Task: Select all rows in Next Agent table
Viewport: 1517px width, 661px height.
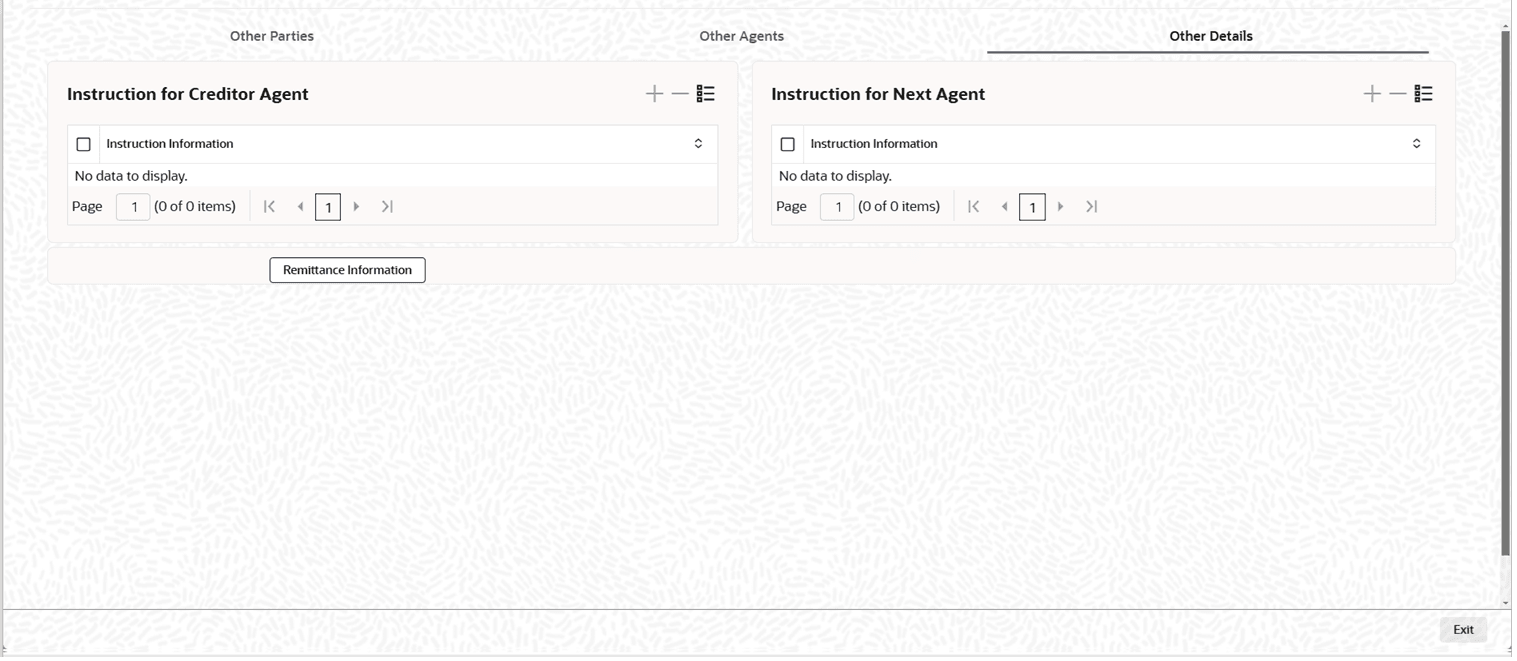Action: pyautogui.click(x=788, y=145)
